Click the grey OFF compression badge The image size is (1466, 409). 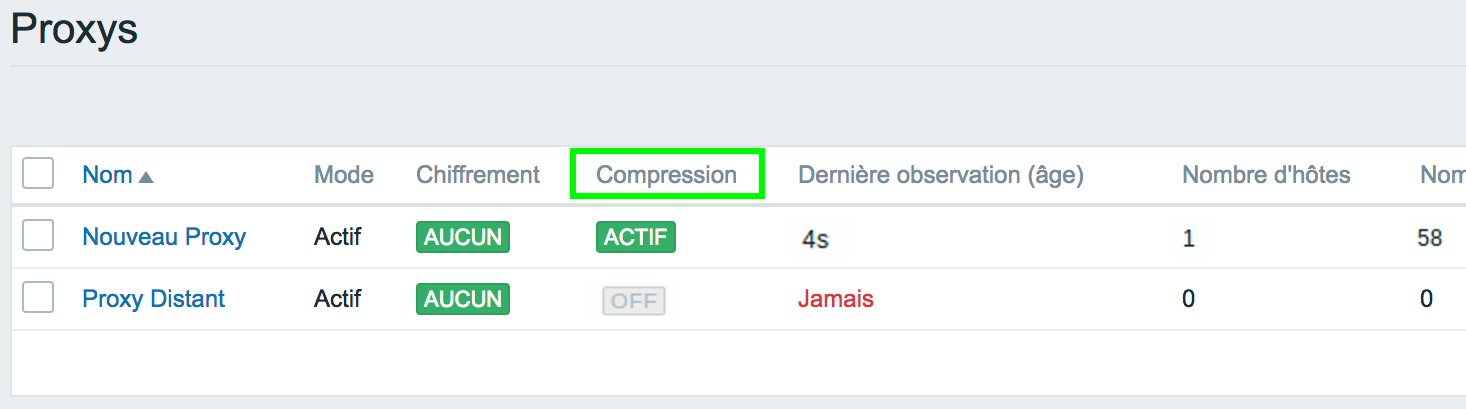tap(634, 301)
